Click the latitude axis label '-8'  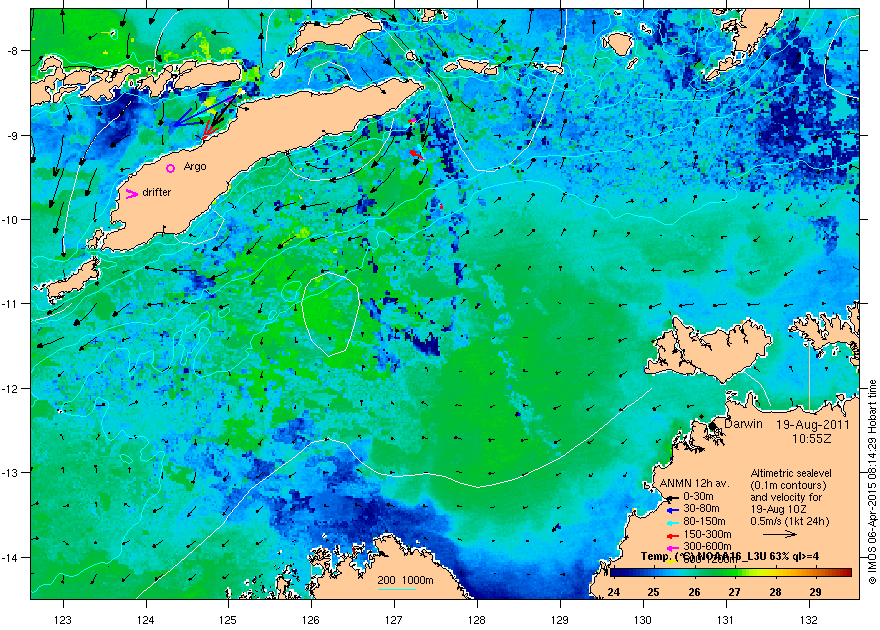(x=13, y=50)
